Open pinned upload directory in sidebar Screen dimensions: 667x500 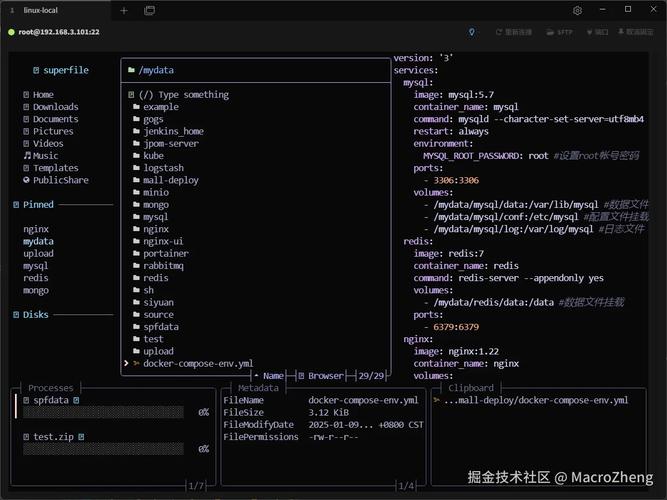38,254
